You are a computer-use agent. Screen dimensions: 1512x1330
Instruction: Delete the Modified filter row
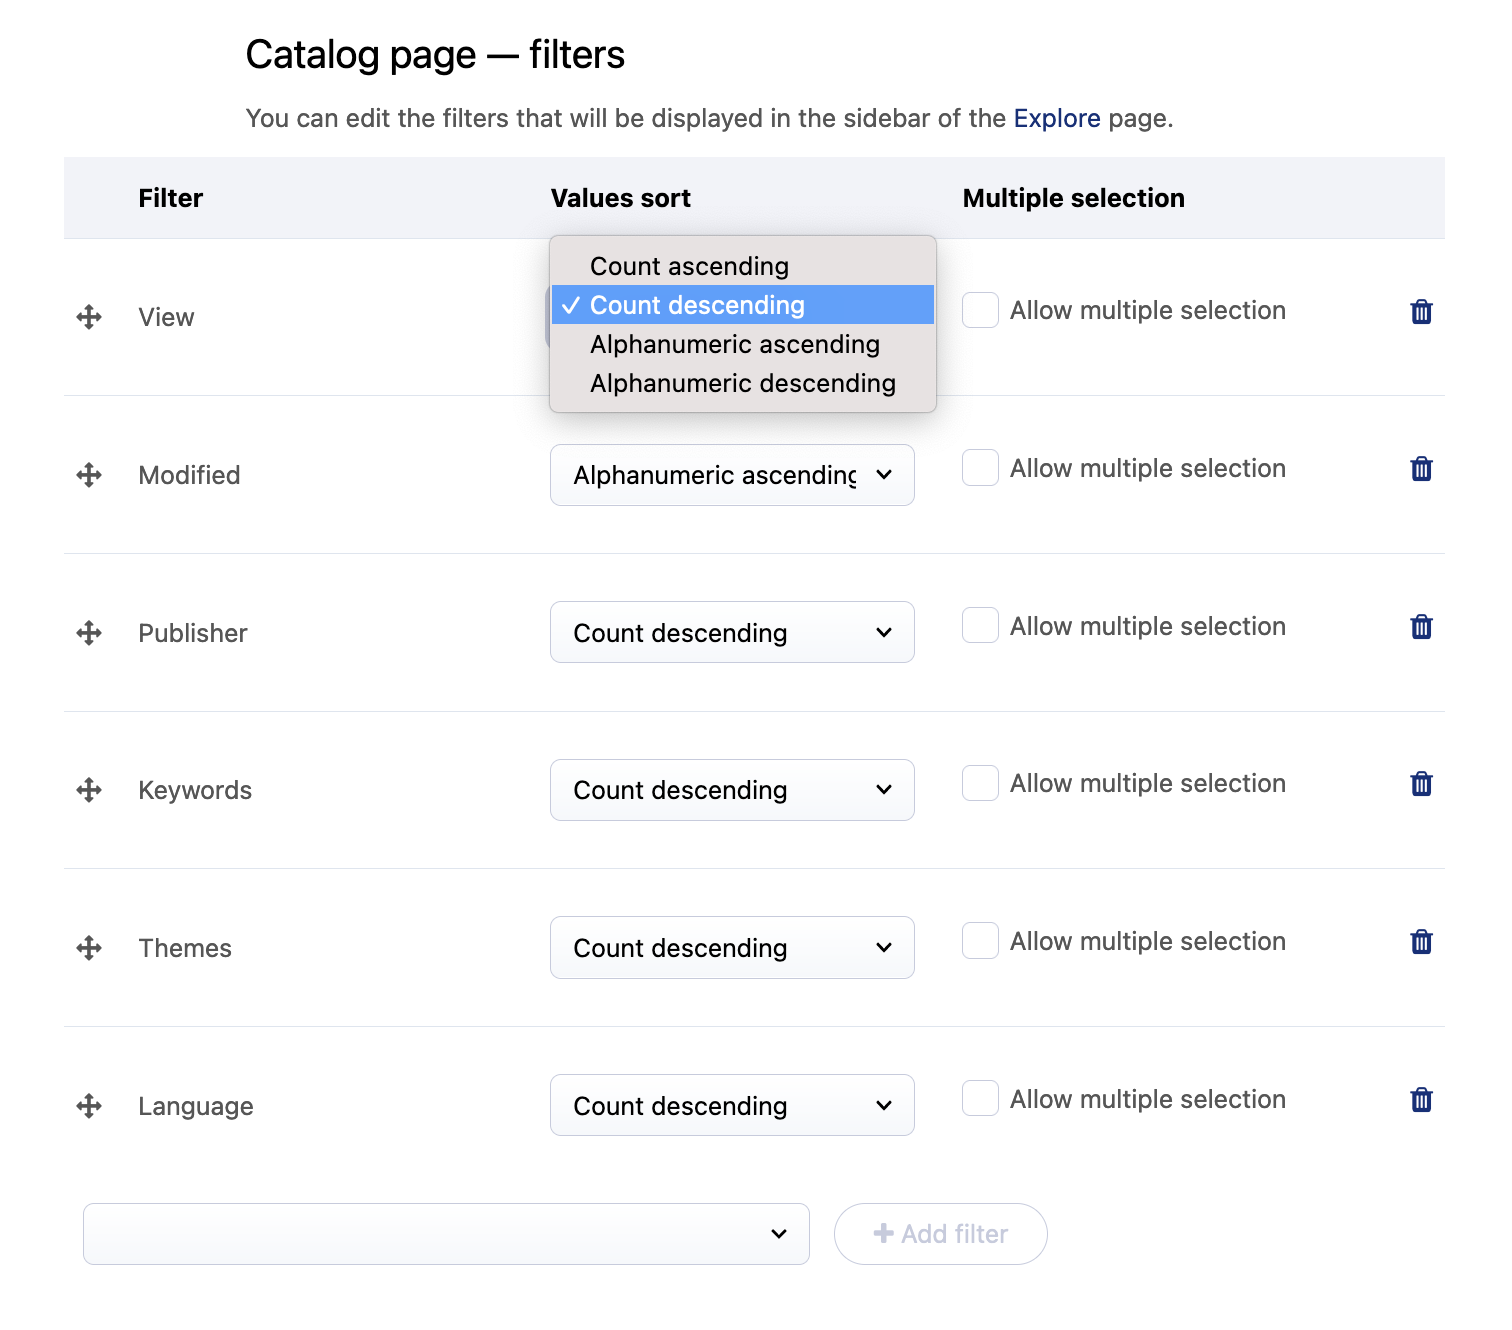point(1421,469)
